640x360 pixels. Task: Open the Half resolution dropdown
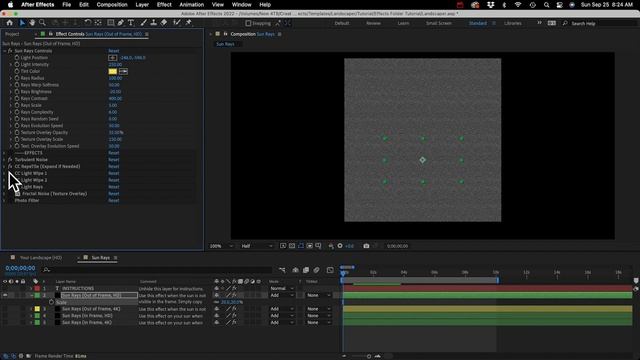coord(257,246)
